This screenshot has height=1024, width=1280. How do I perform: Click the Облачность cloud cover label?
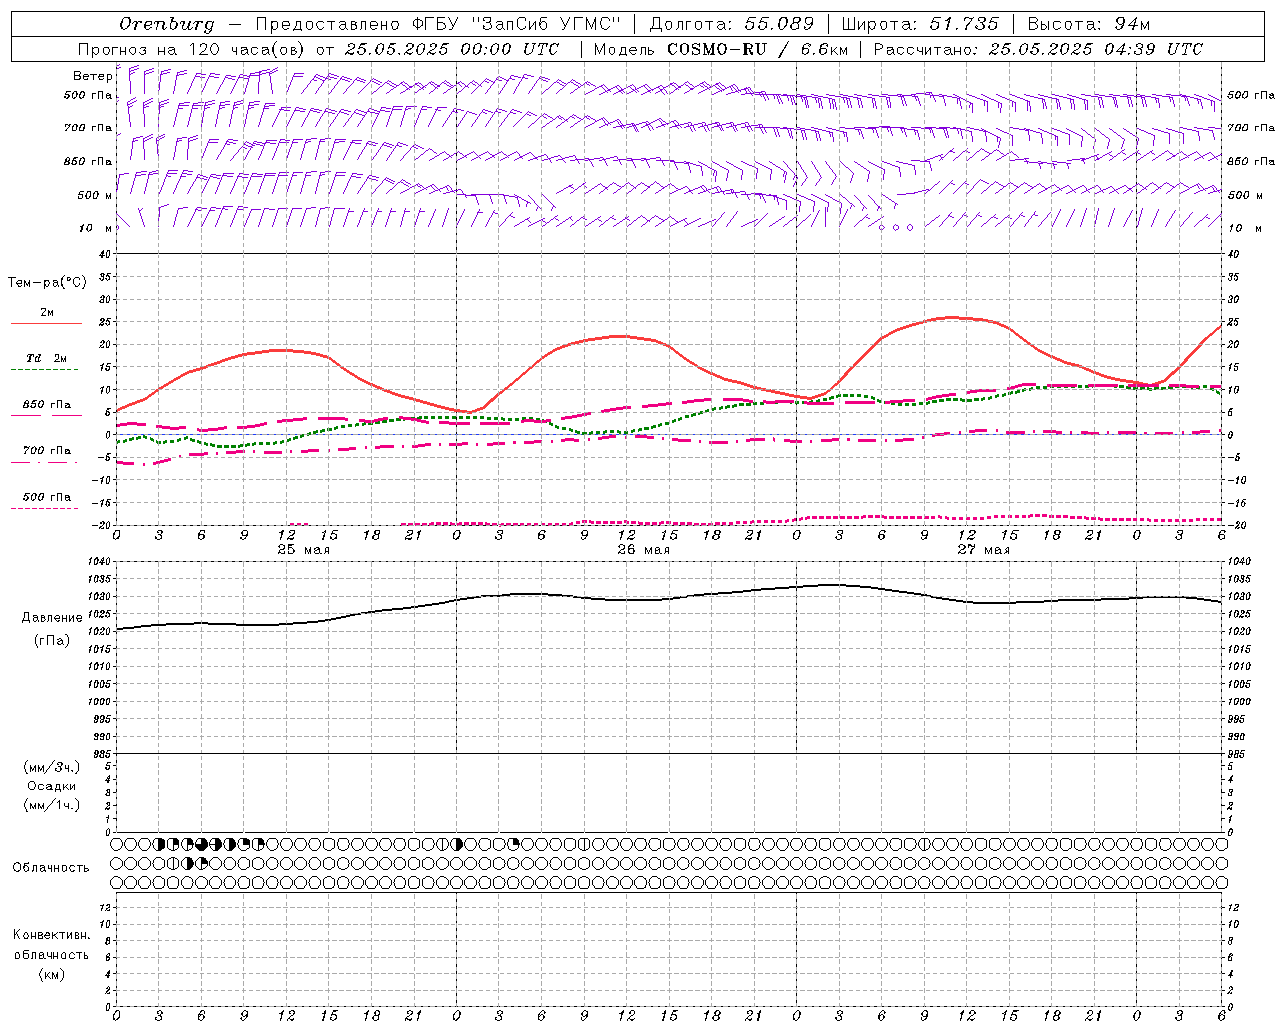pos(51,867)
